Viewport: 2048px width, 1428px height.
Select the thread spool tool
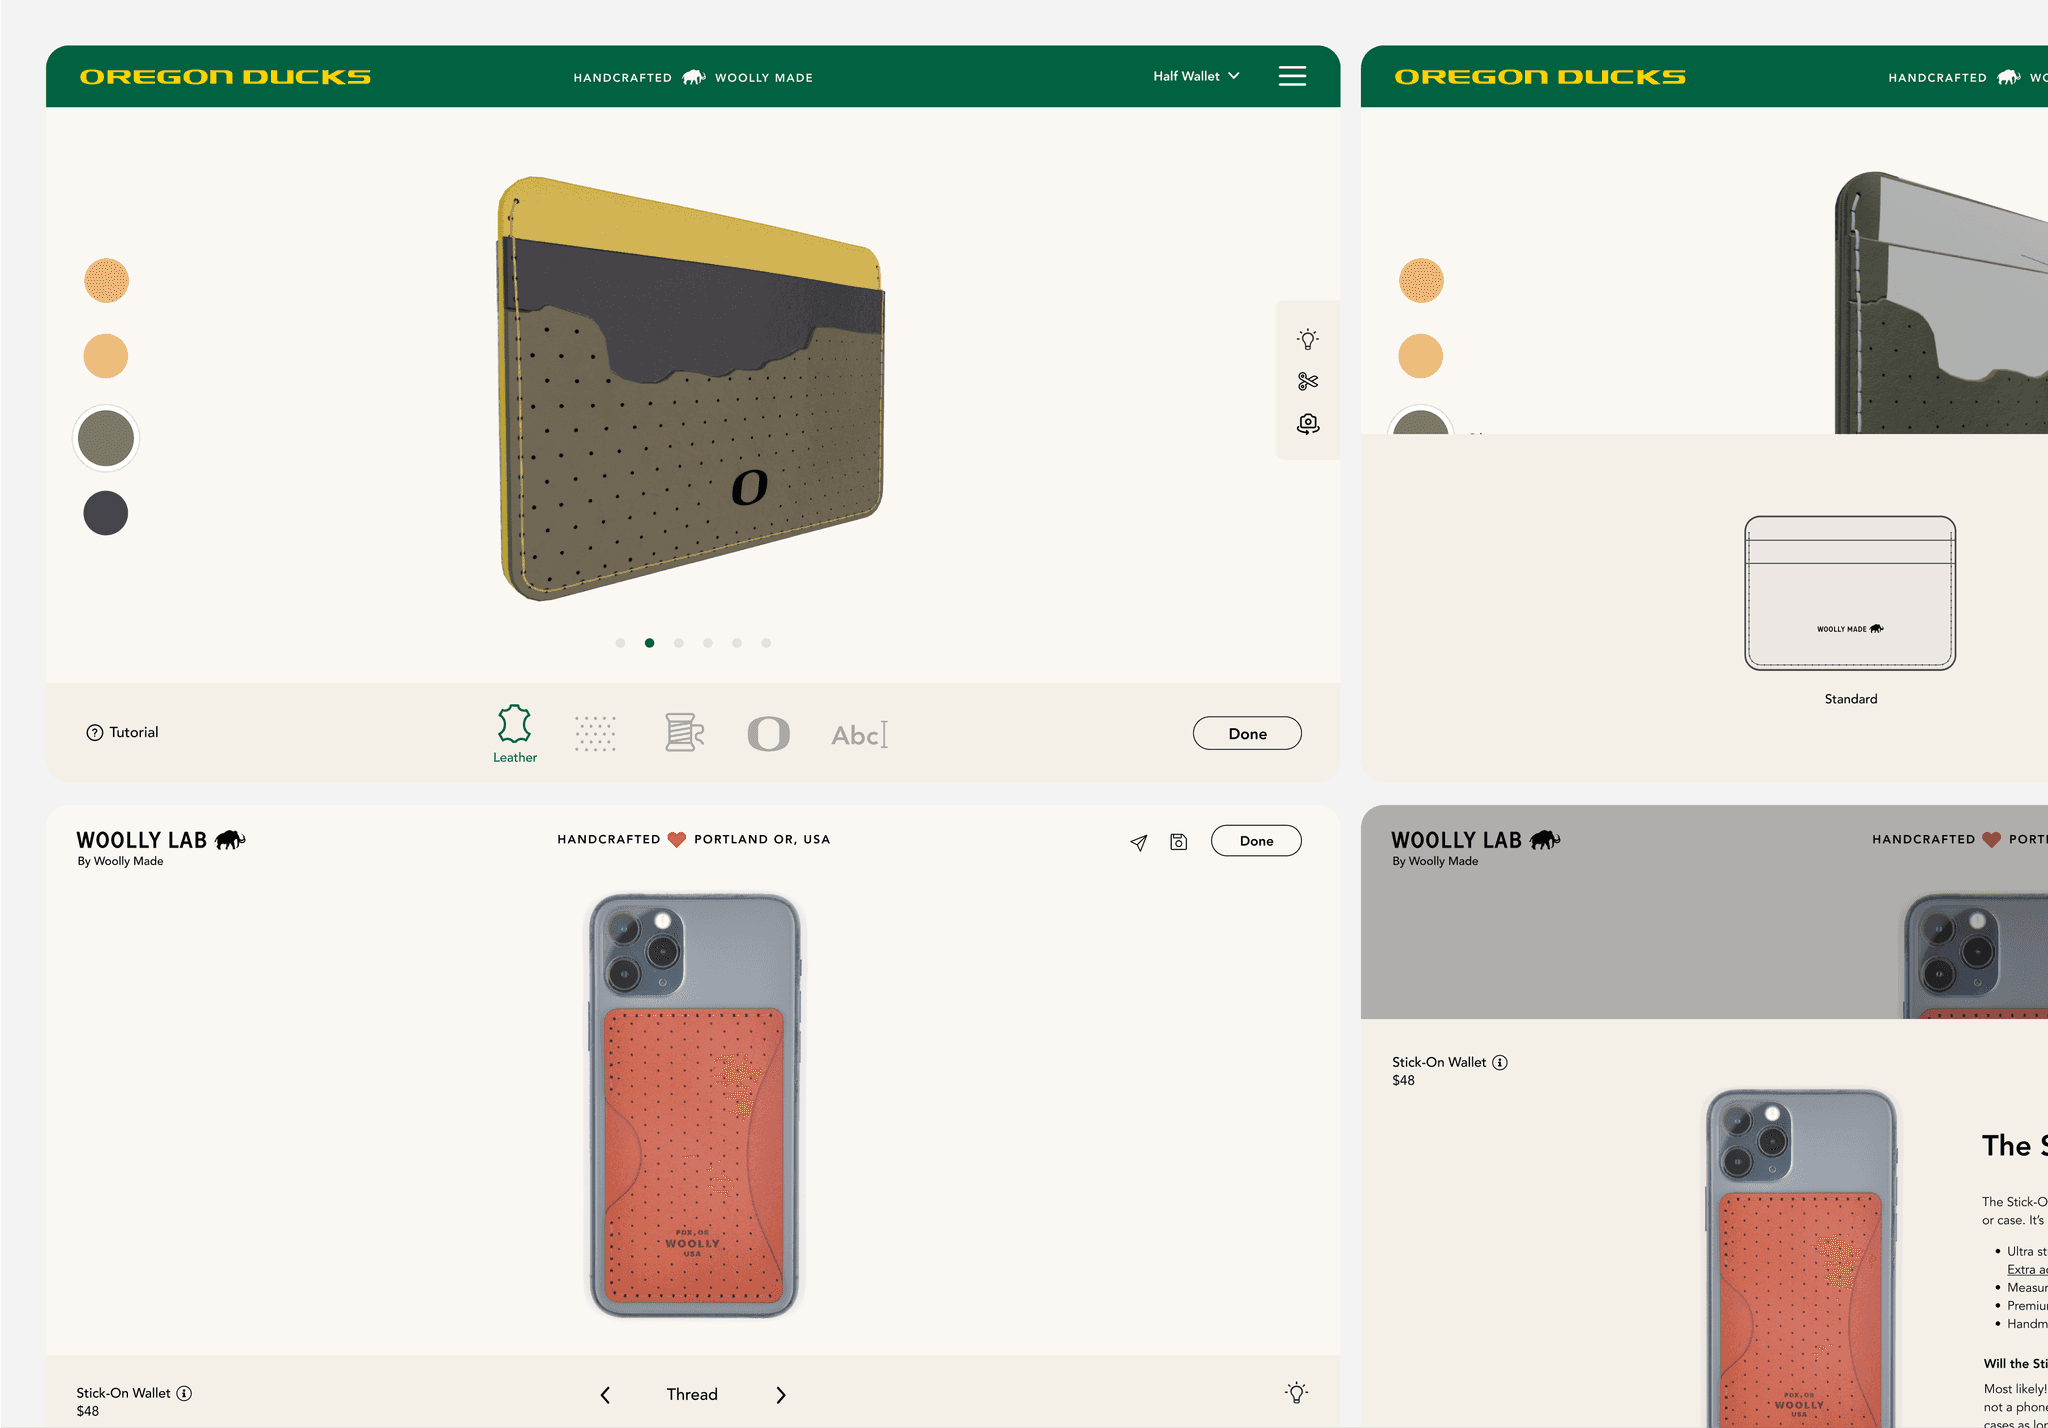click(x=684, y=733)
